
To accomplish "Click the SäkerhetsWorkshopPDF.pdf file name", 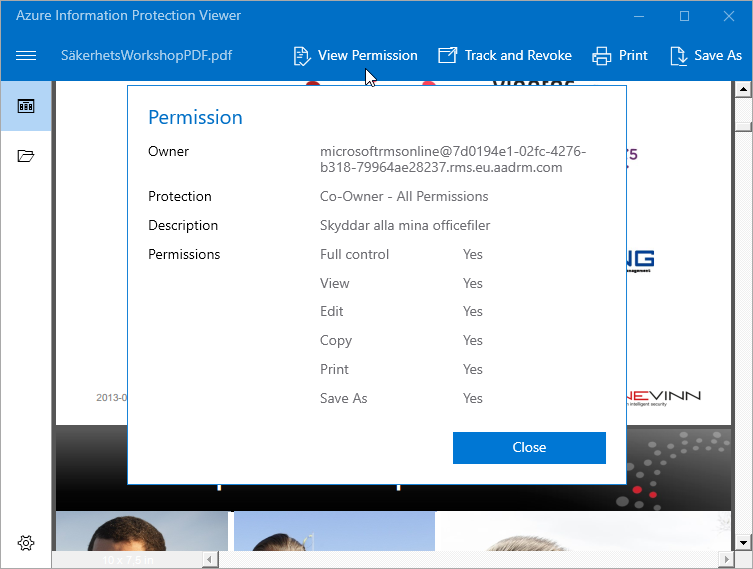I will coord(146,55).
